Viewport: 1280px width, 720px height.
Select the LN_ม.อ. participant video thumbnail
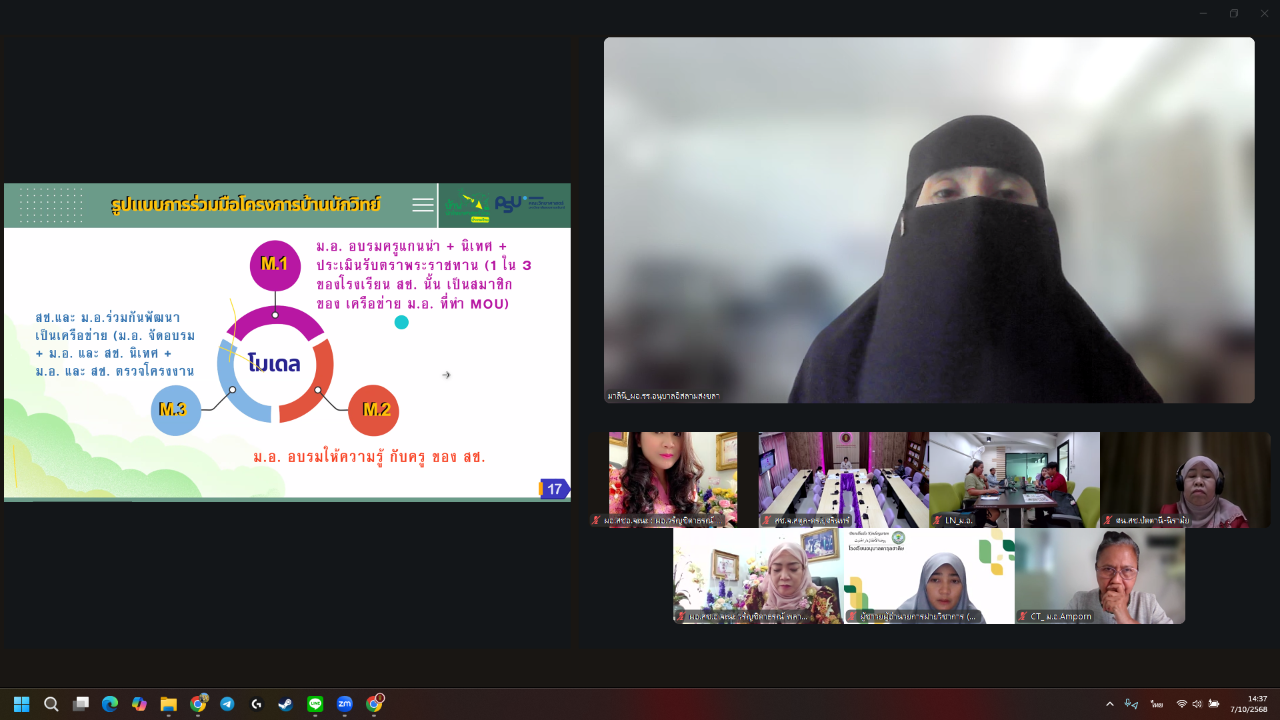pos(1014,479)
